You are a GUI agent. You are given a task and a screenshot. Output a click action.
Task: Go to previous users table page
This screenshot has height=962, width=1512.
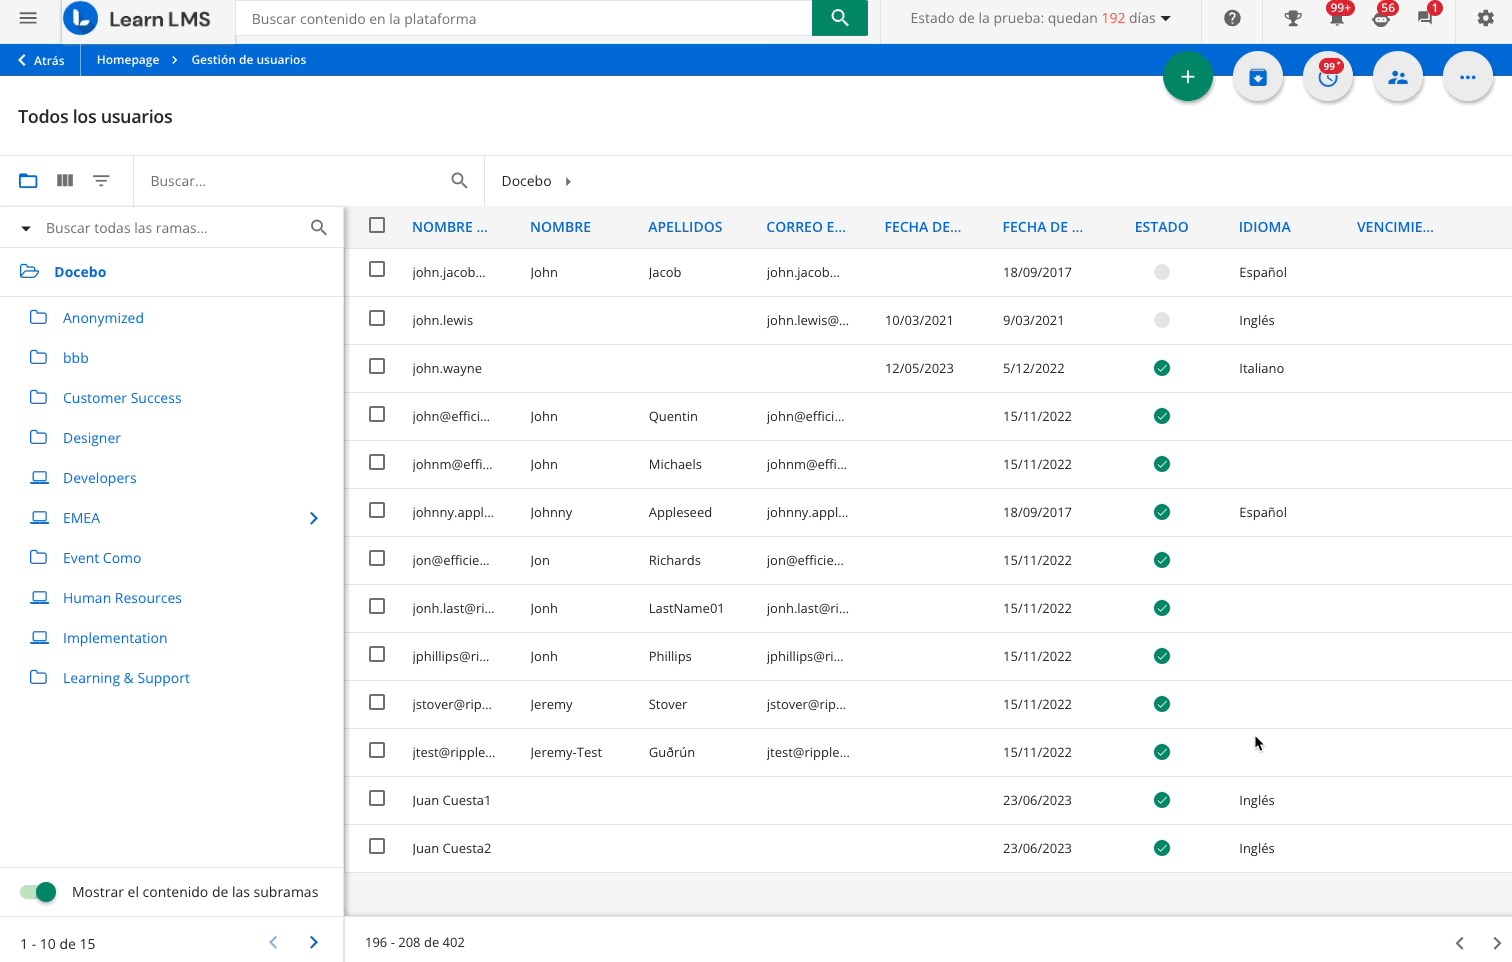(x=1460, y=943)
